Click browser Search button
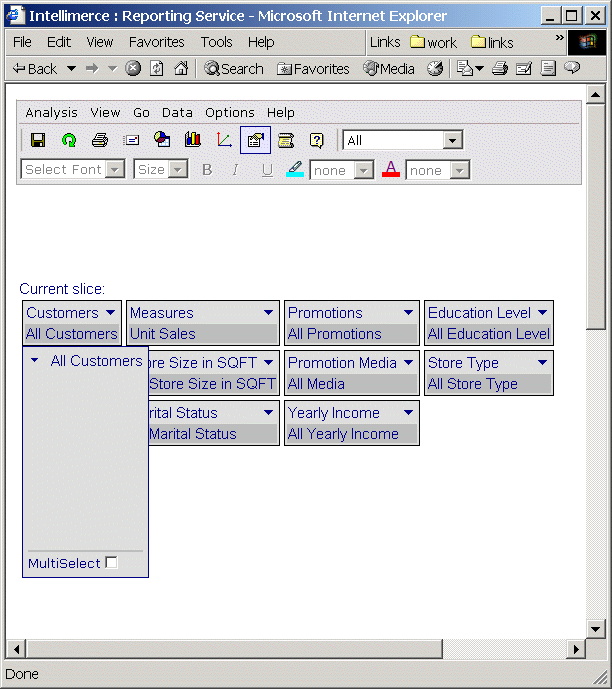612x689 pixels. point(234,69)
